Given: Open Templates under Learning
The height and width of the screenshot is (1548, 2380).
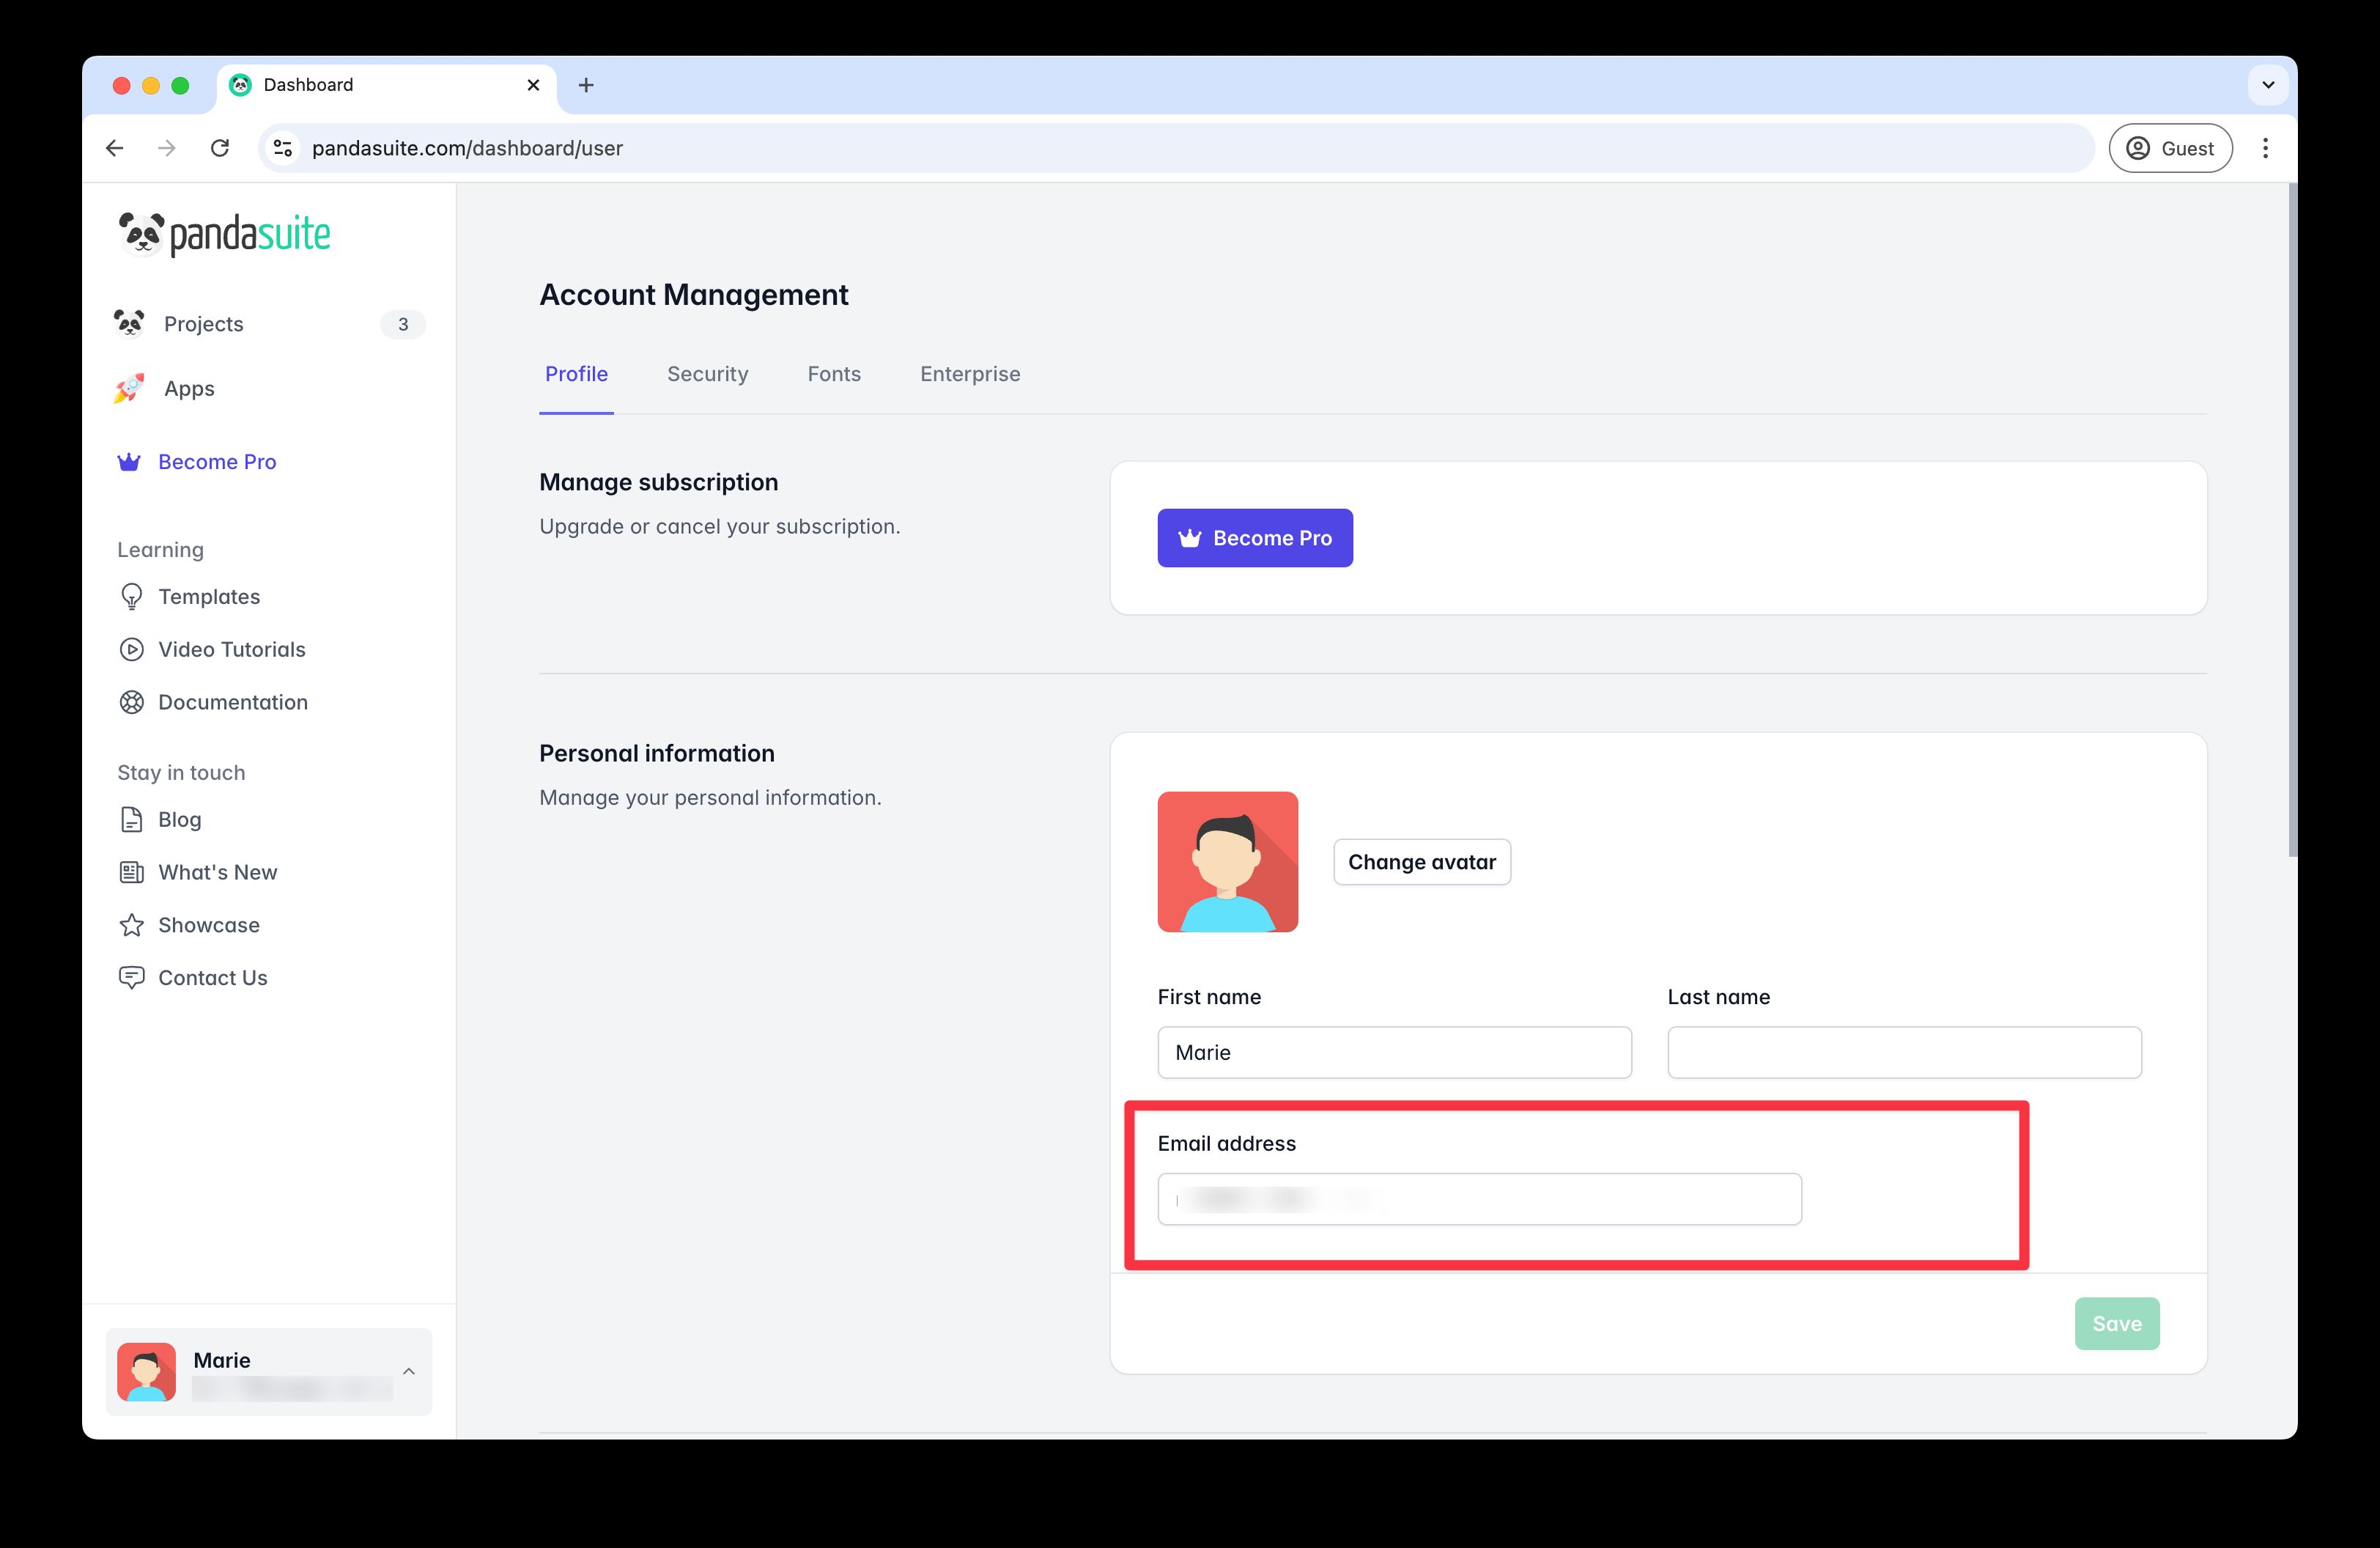Looking at the screenshot, I should point(208,596).
